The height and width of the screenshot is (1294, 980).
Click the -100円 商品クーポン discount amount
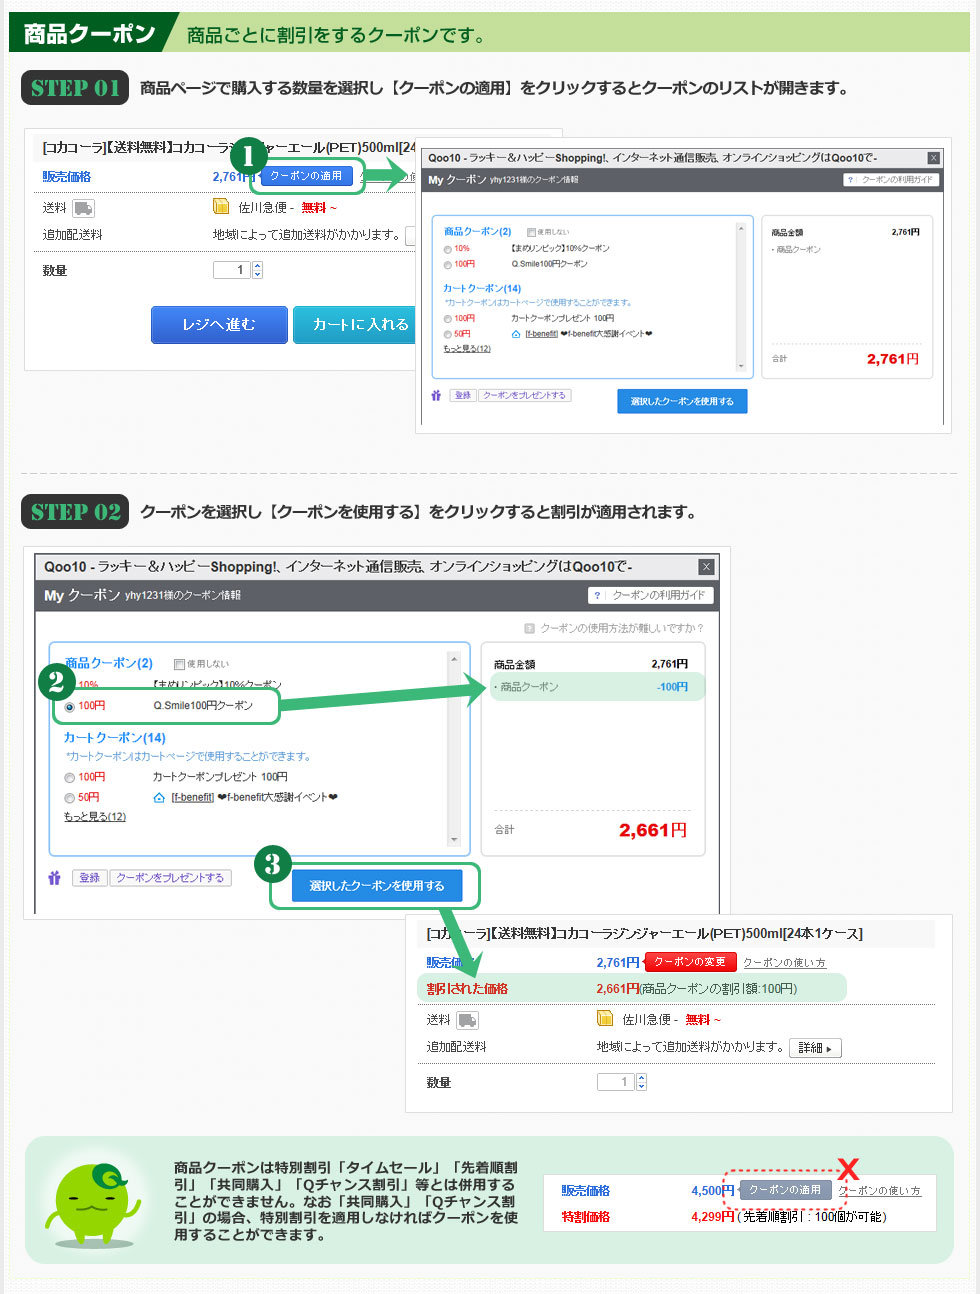[672, 687]
